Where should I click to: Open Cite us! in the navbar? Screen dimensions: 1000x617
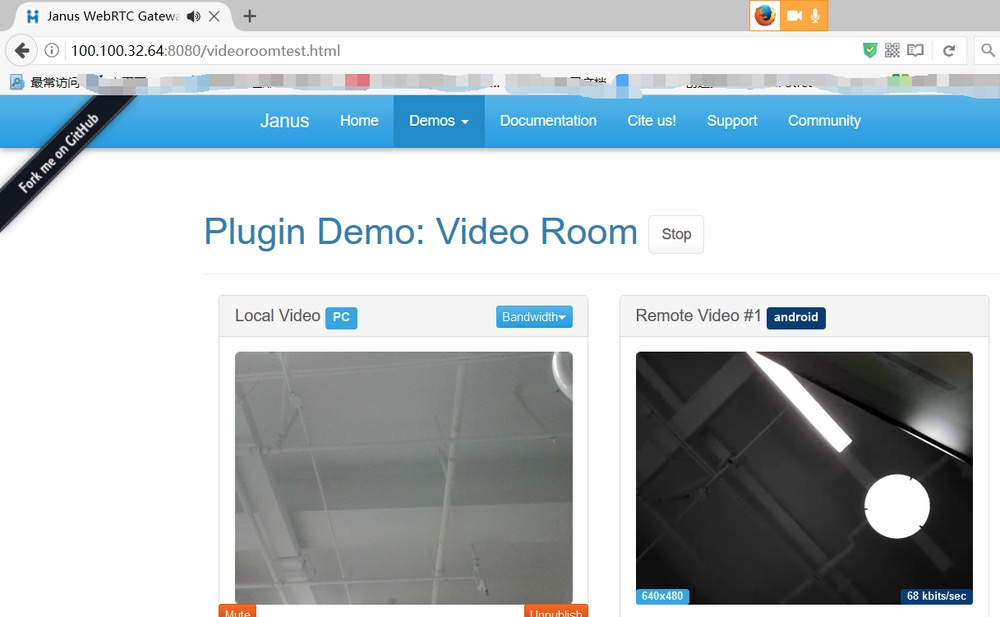(652, 121)
